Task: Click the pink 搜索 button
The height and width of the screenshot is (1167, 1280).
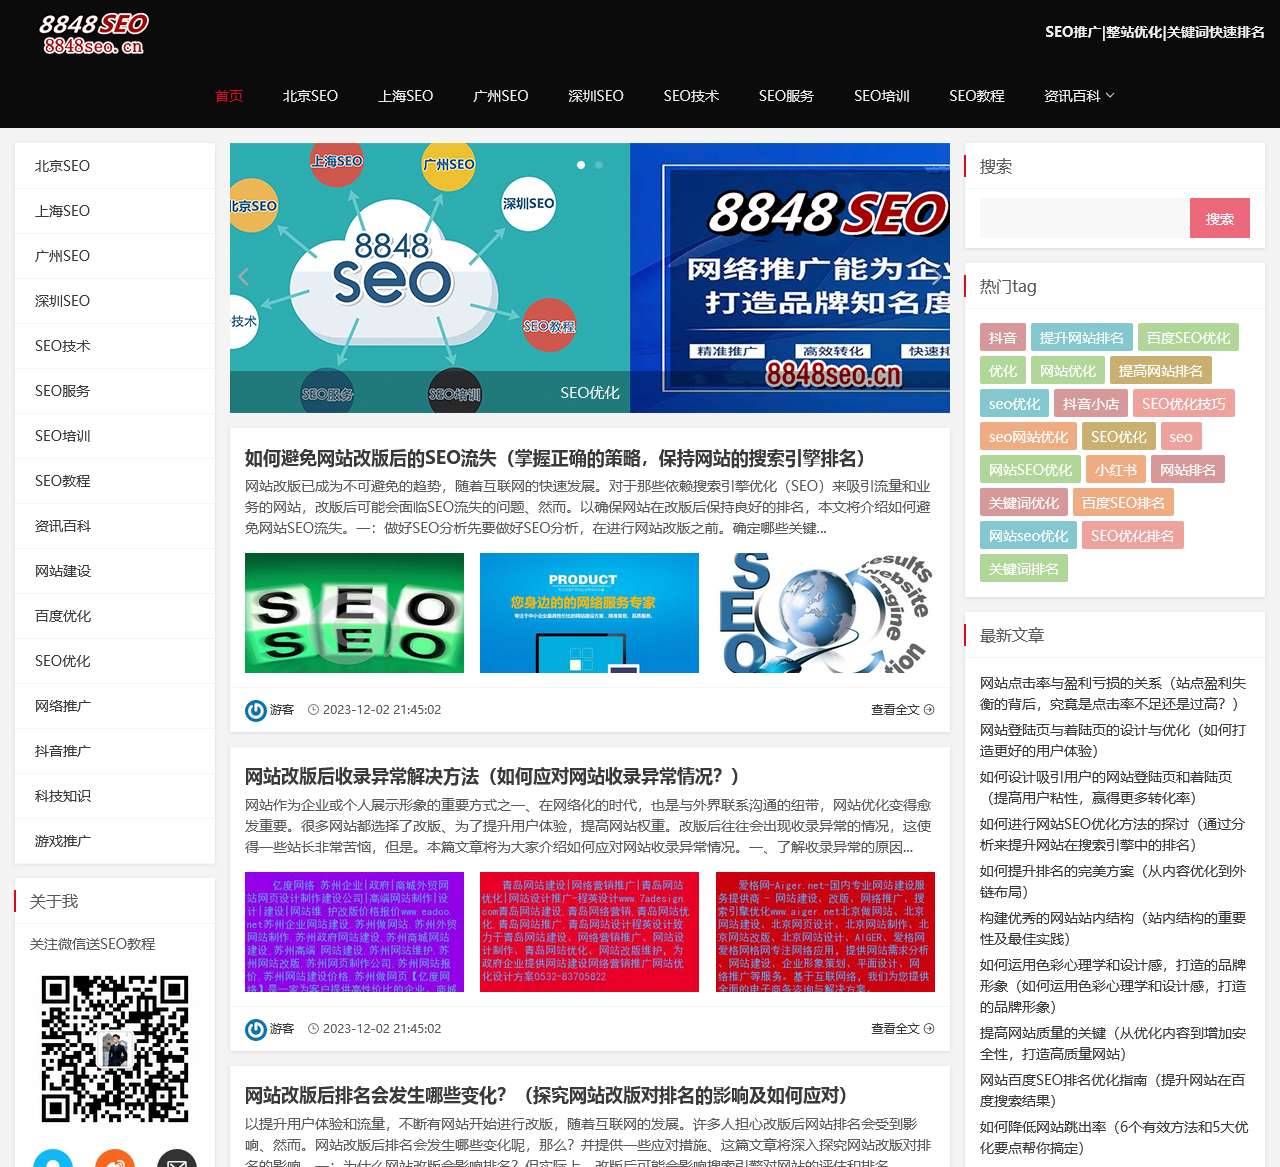Action: 1220,218
